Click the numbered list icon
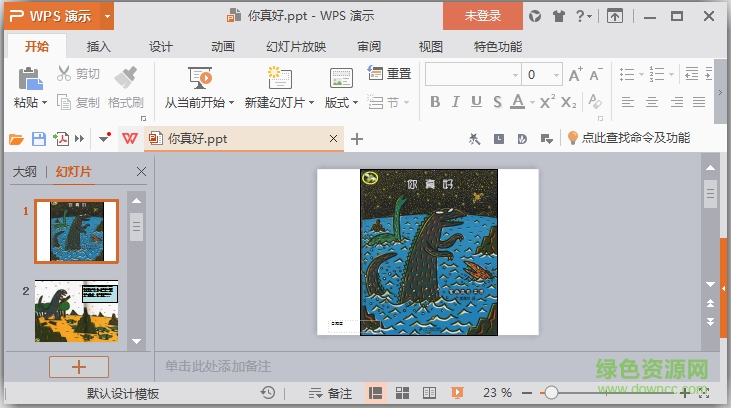Viewport: 731px width, 408px height. click(x=657, y=74)
